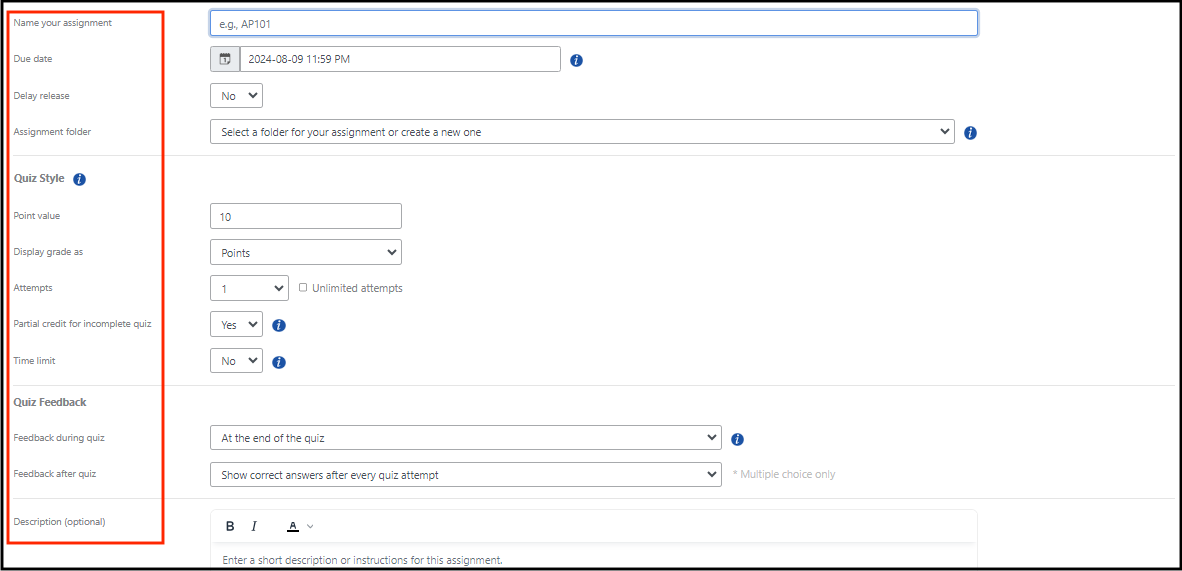Expand the Assignment folder dropdown

point(582,132)
